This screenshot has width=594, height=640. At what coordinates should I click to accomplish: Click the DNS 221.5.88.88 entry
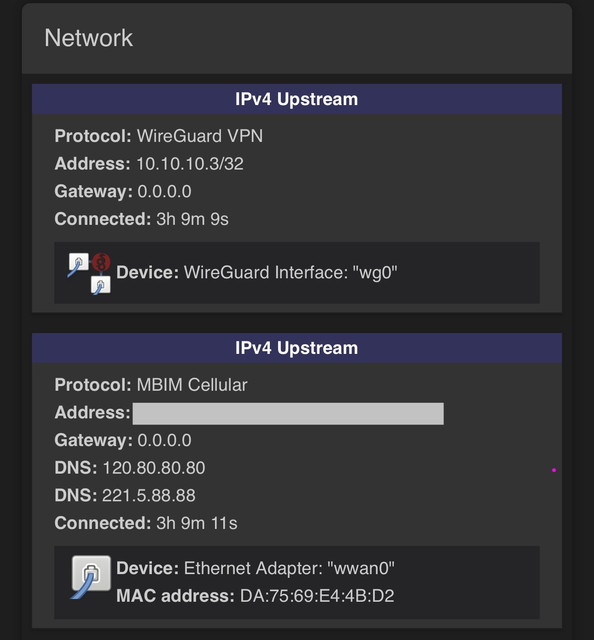(x=125, y=496)
